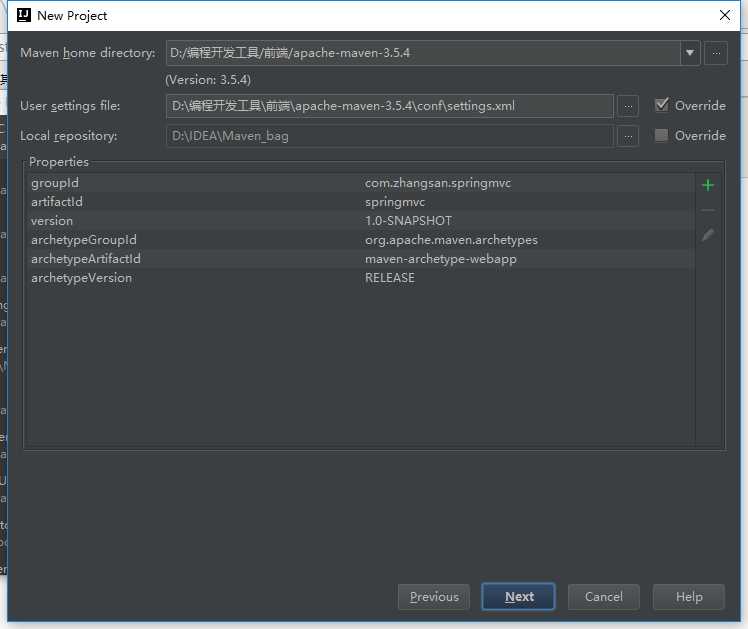Click value org.apache.maven.archetypes
The image size is (748, 629).
(x=451, y=240)
